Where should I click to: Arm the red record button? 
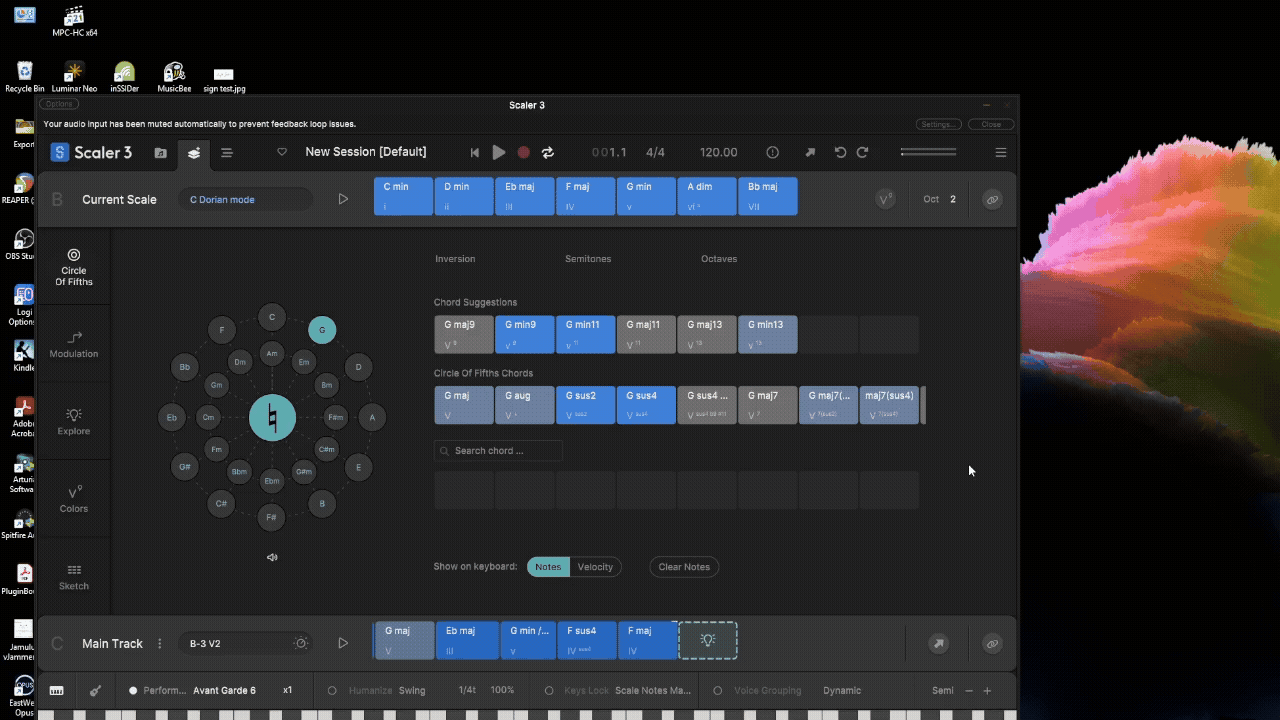click(x=523, y=153)
